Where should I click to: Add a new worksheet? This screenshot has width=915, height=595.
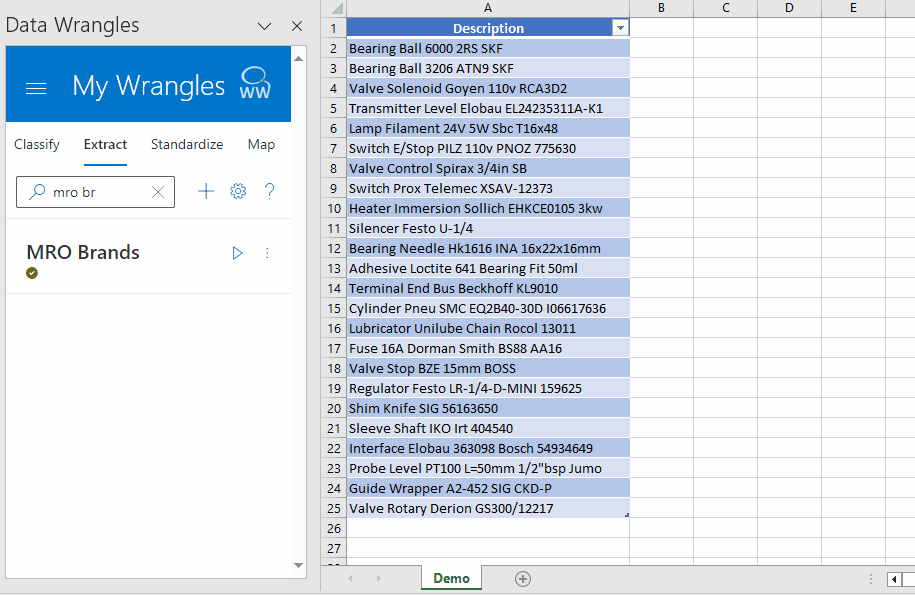pyautogui.click(x=523, y=579)
